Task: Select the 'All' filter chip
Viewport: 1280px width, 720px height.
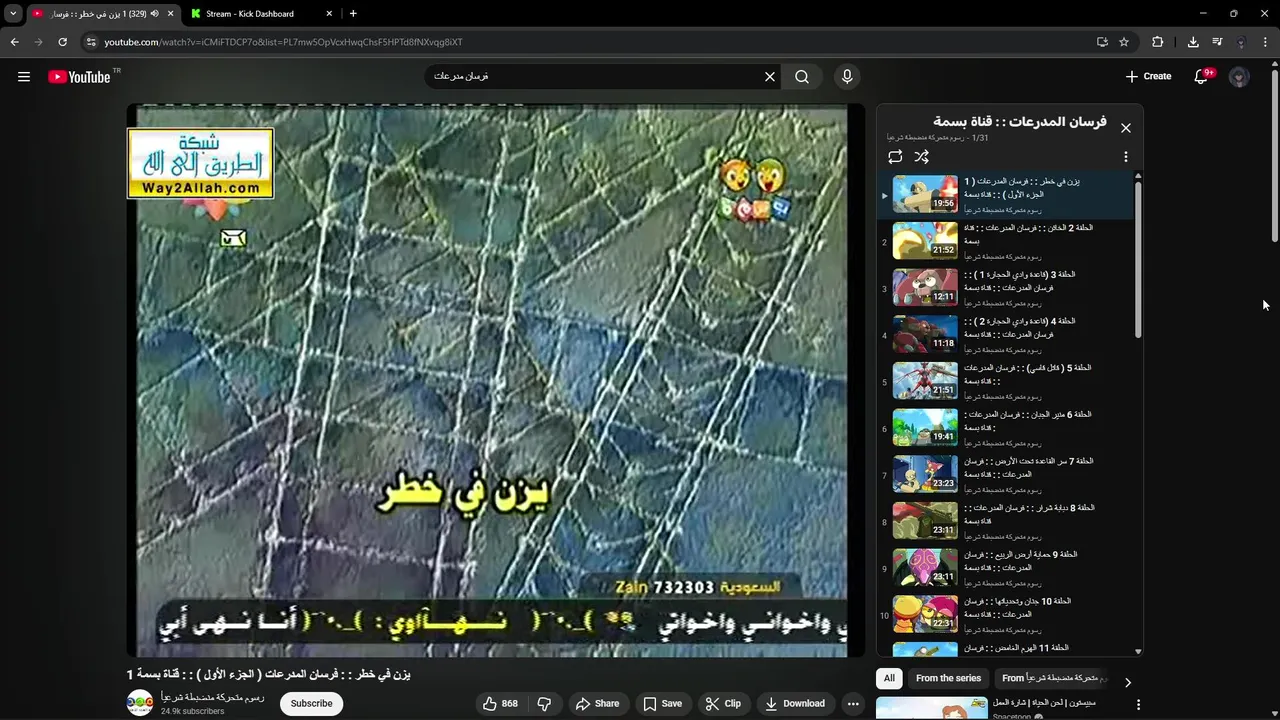Action: point(889,678)
